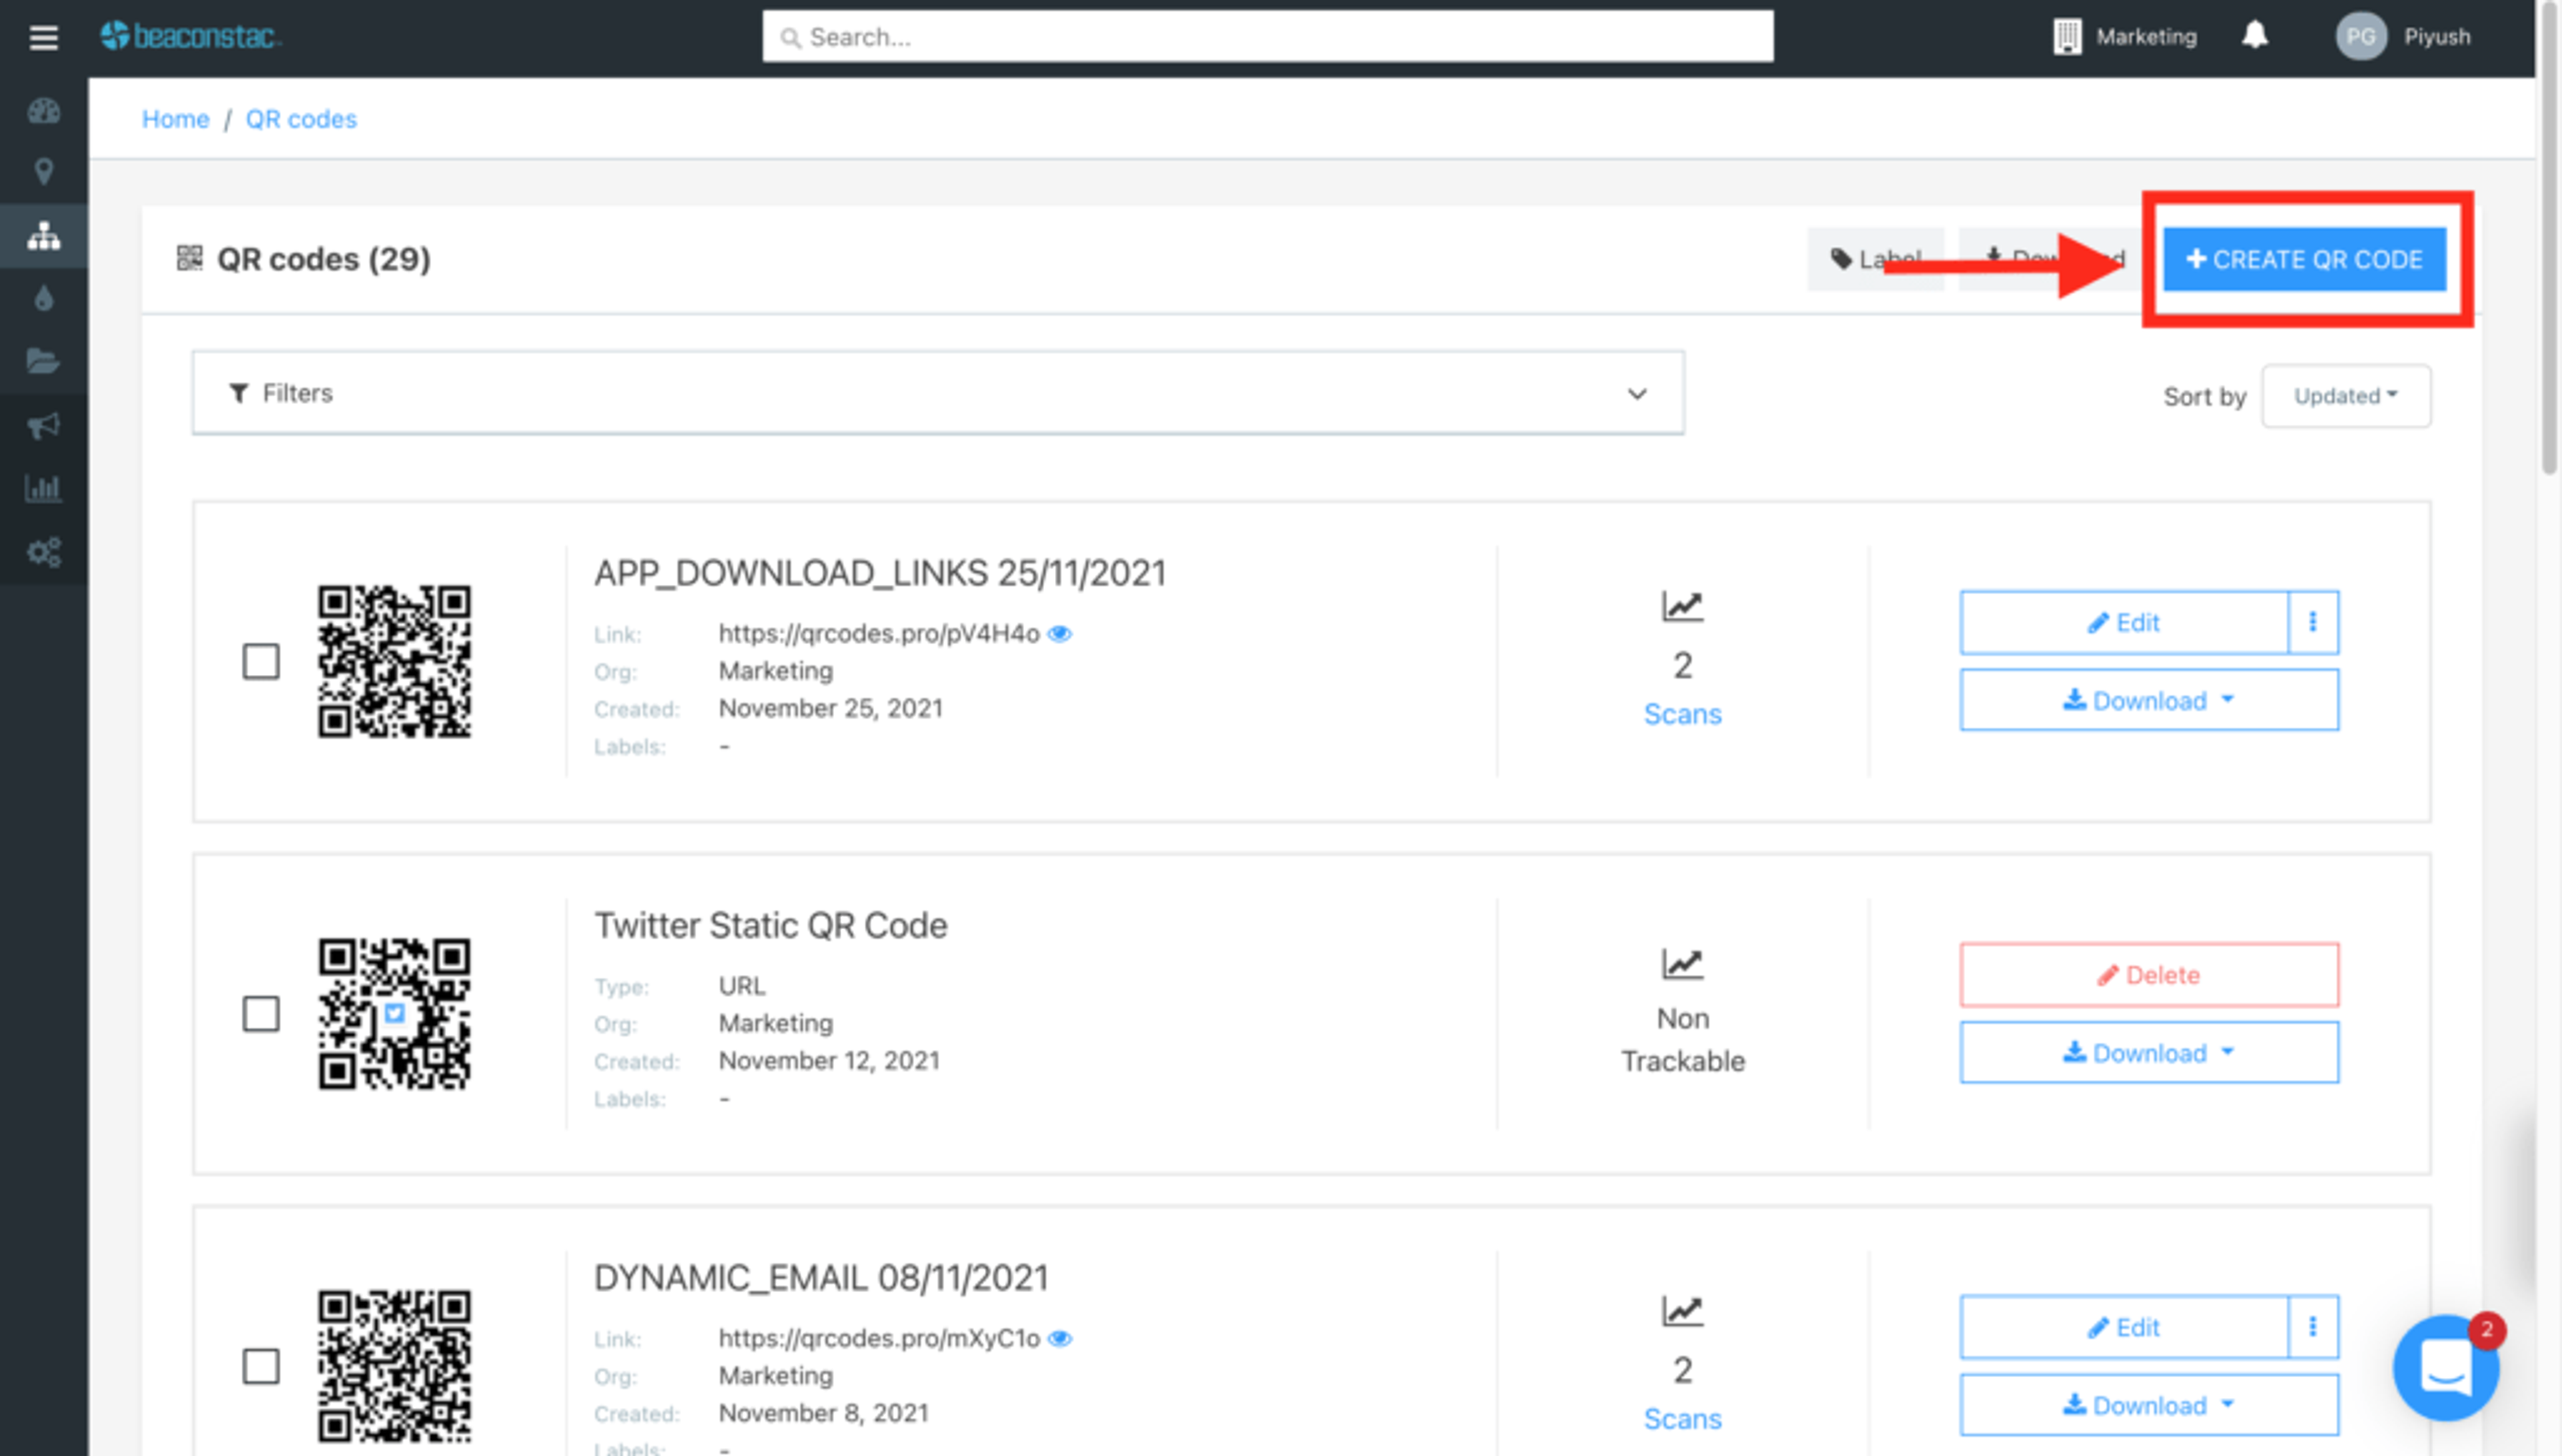Go to Home breadcrumb link
This screenshot has height=1456, width=2562.
click(175, 119)
